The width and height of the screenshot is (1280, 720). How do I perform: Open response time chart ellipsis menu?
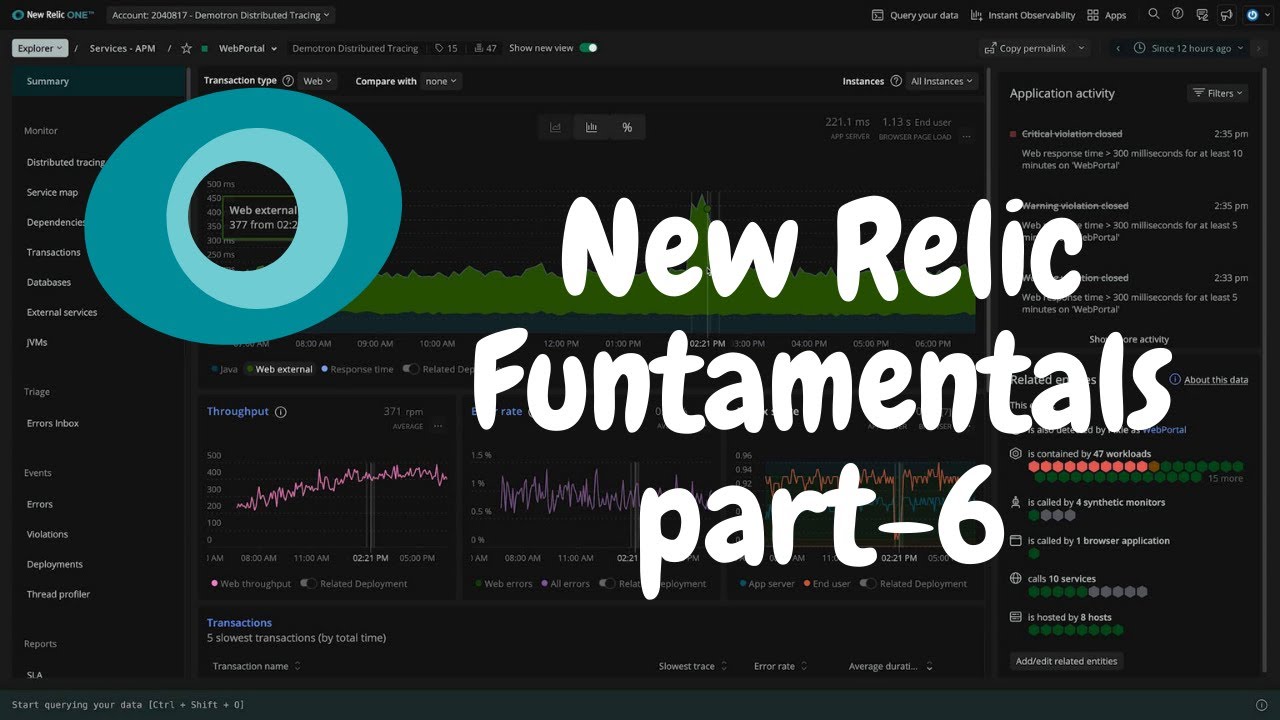point(966,136)
